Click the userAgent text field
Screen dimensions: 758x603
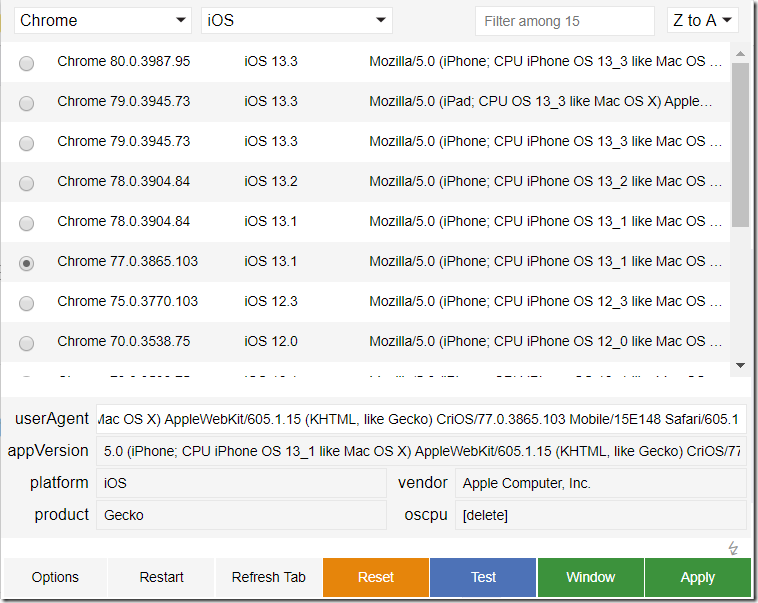coord(421,419)
